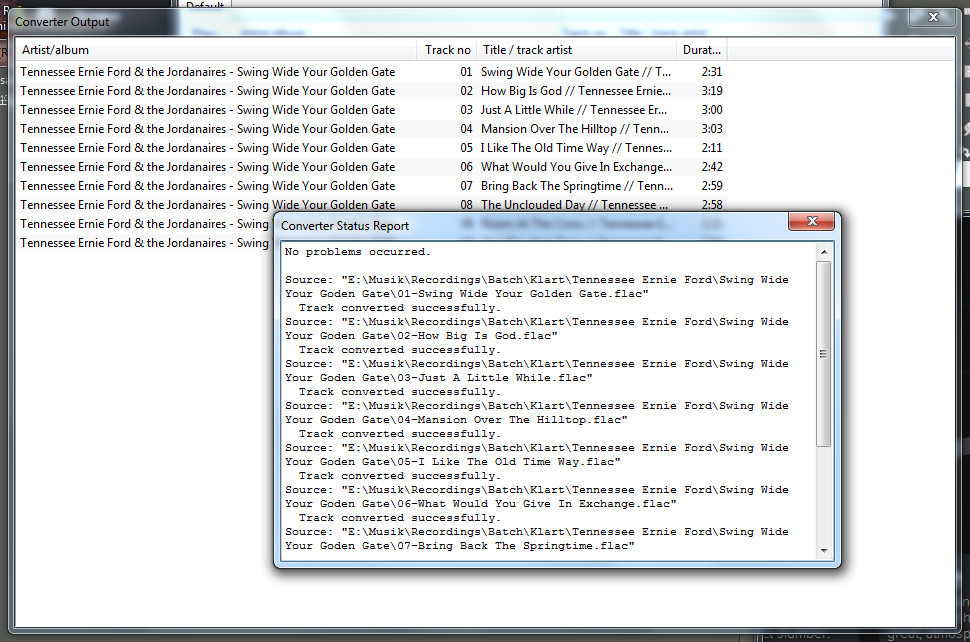Select the 'What Would You Give In Exchange' row
Image resolution: width=970 pixels, height=642 pixels.
pos(371,167)
